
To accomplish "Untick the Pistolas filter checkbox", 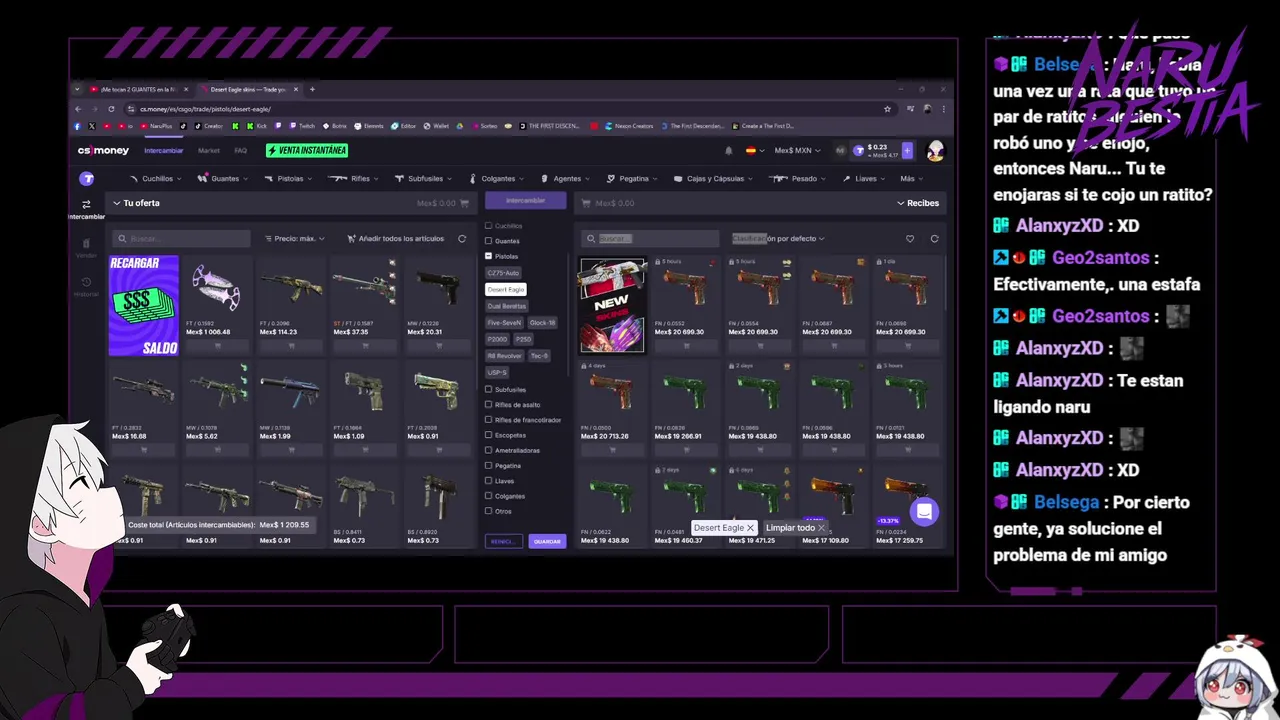I will 488,256.
